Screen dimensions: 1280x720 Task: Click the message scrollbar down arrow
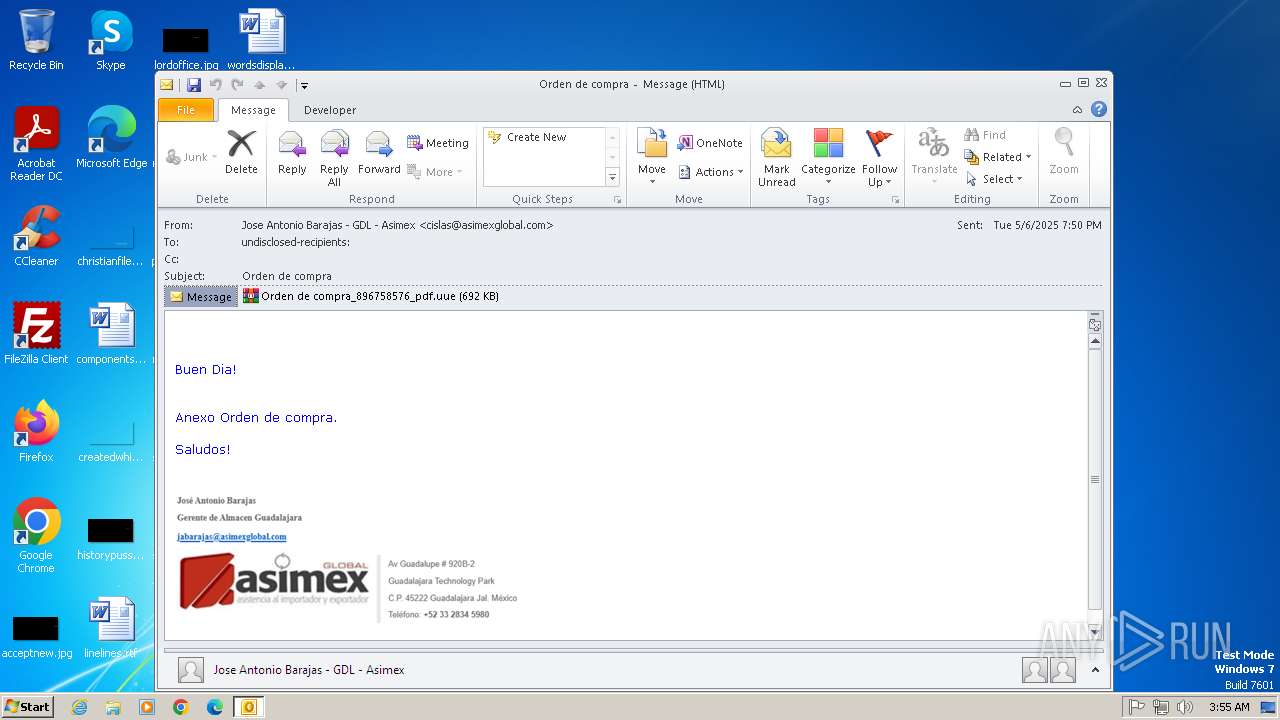coord(1095,631)
